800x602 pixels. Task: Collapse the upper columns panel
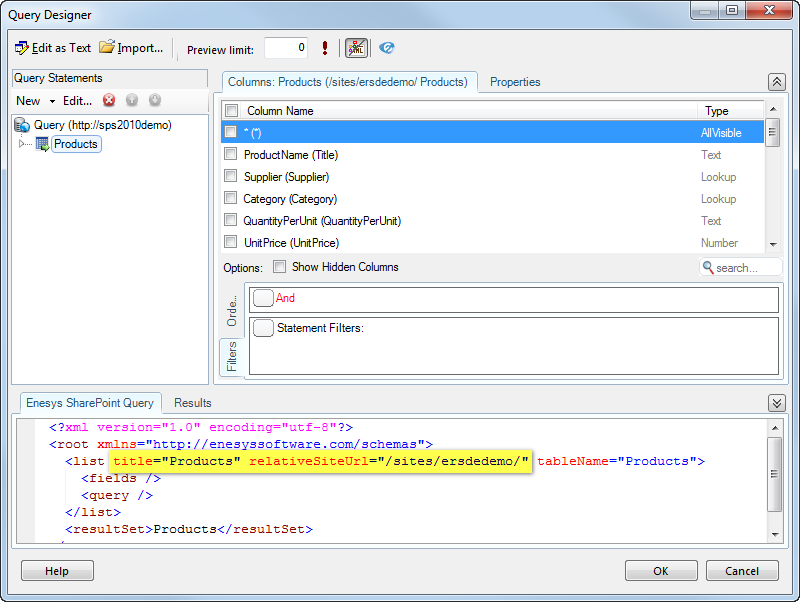(x=776, y=82)
